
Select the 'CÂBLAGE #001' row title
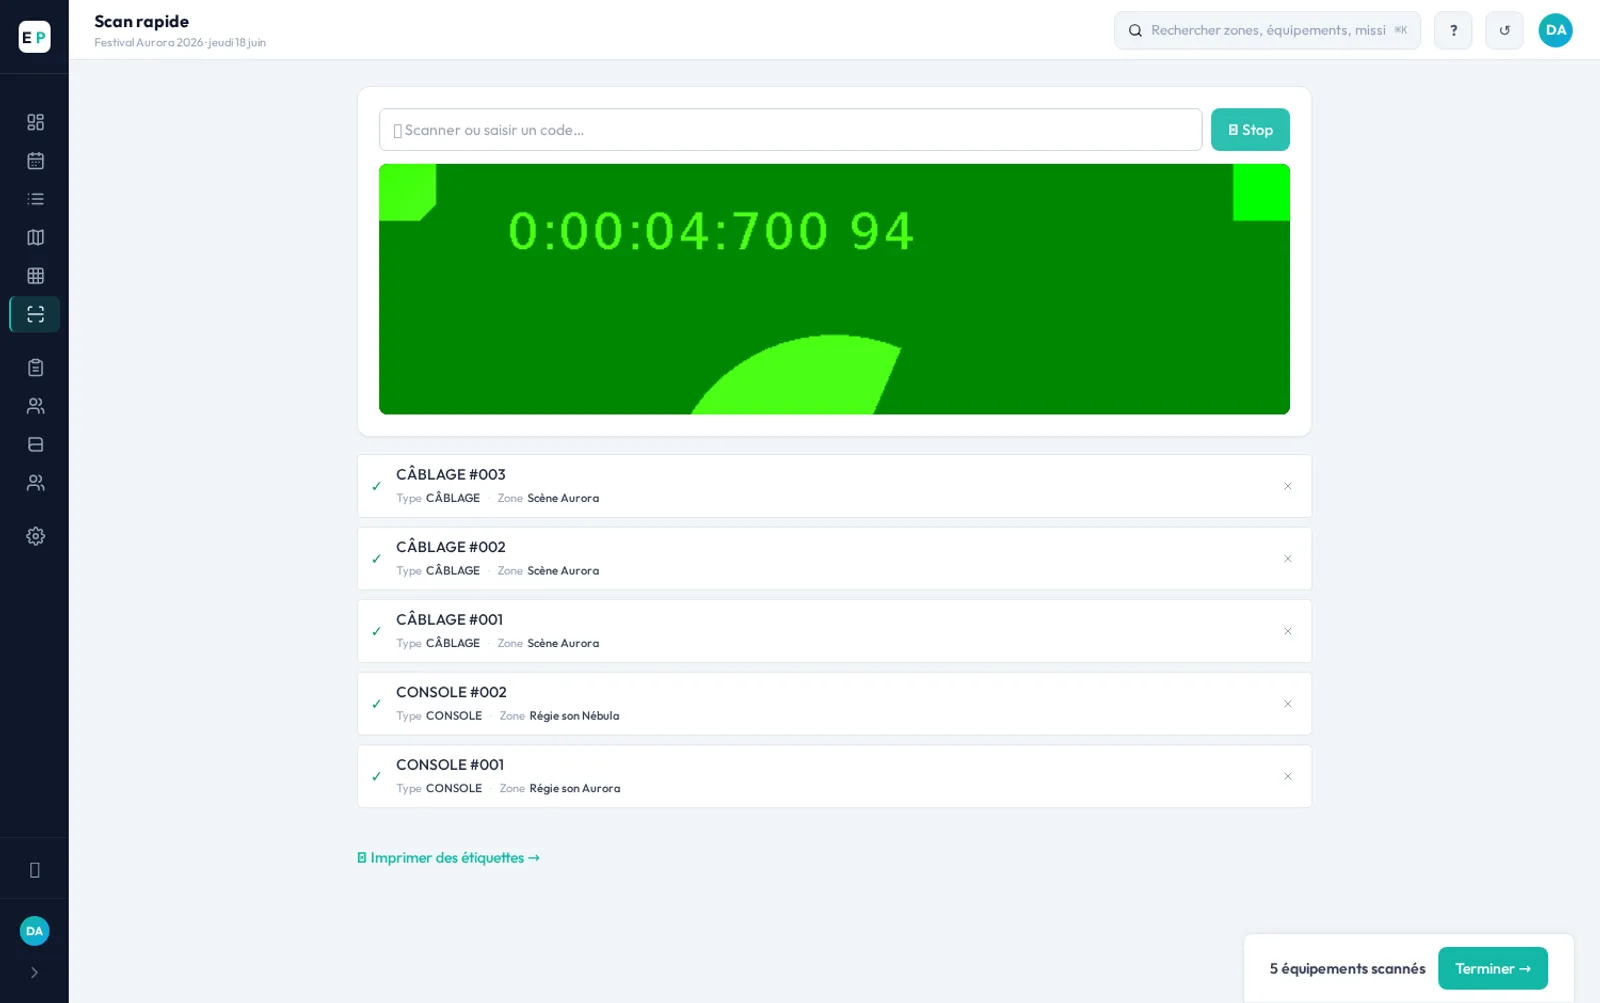coord(450,620)
